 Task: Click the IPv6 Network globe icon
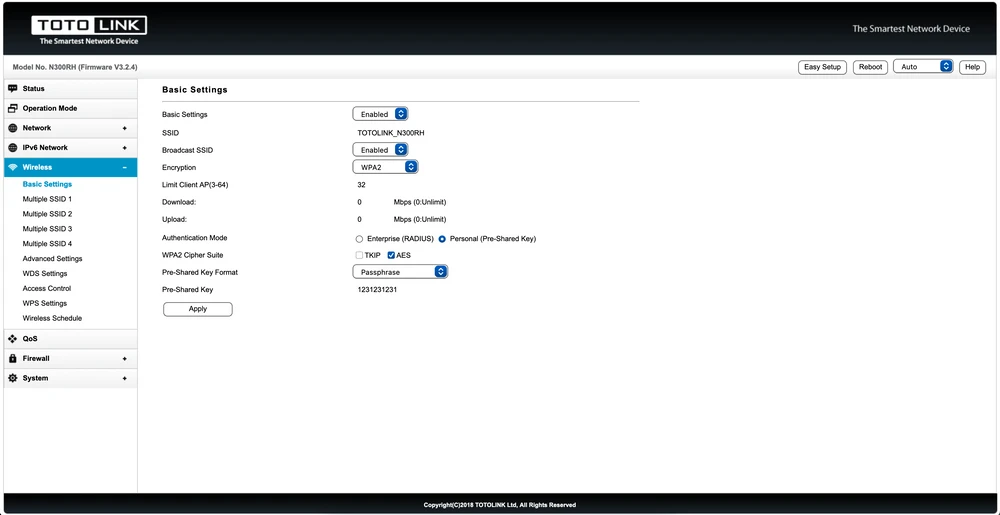click(x=13, y=148)
